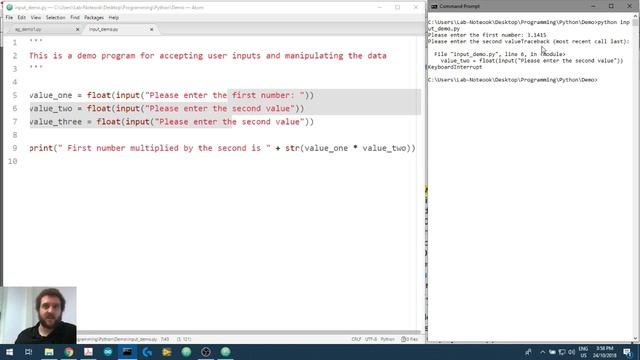Open the People icon in system tray
640x360 pixels.
click(529, 352)
